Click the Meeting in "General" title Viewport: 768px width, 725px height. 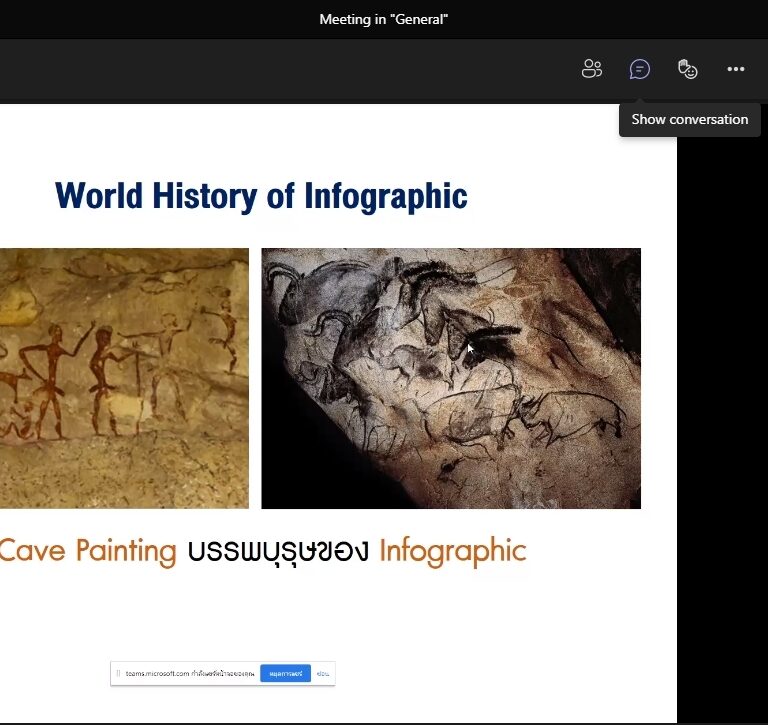tap(384, 20)
